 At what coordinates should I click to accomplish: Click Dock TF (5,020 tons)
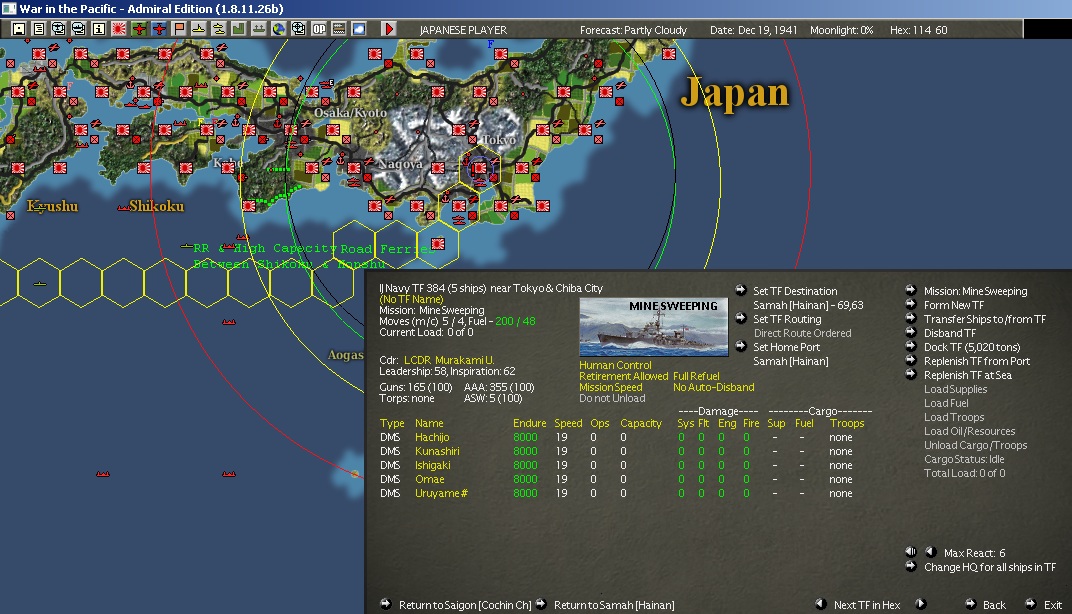coord(972,347)
